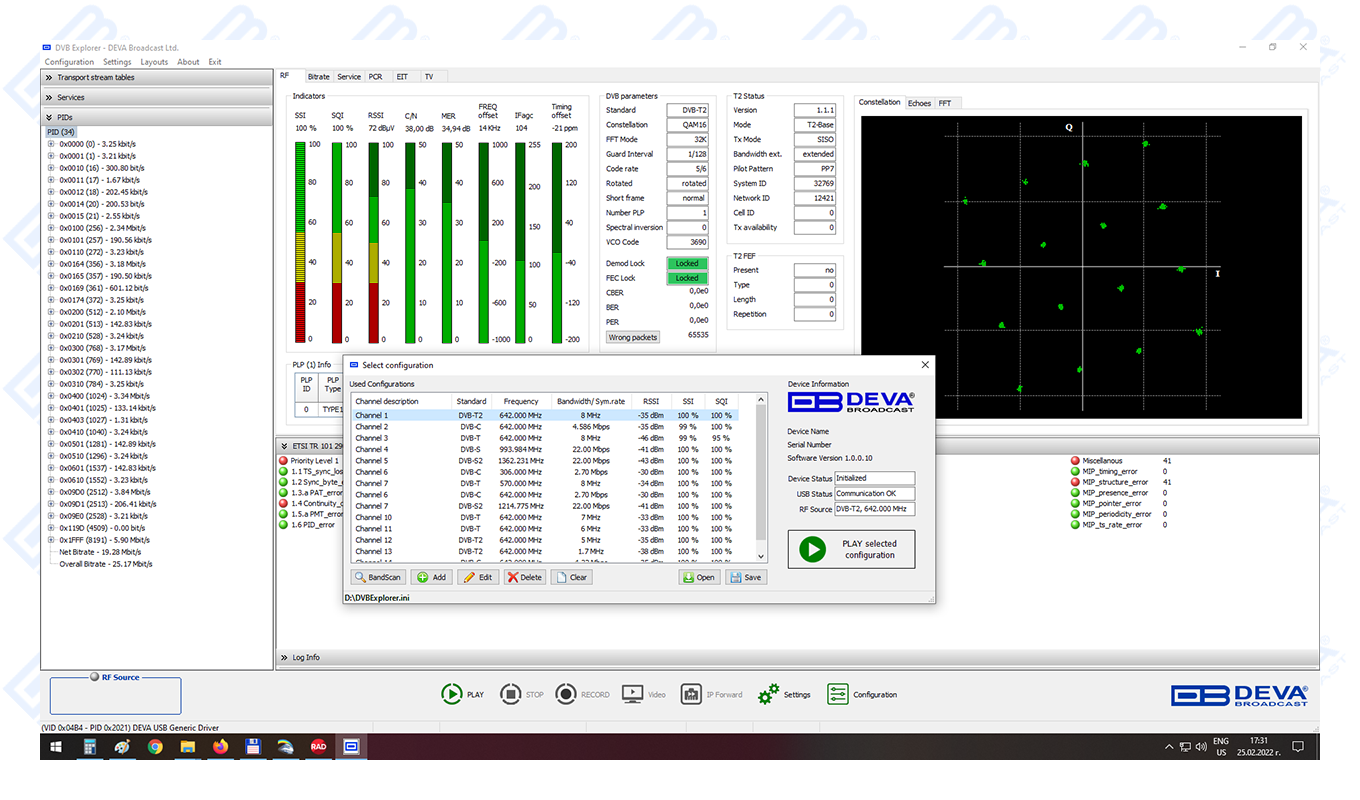Screen dimensions: 1360x800
Task: Click the RECORD icon in bottom toolbar
Action: pos(566,694)
